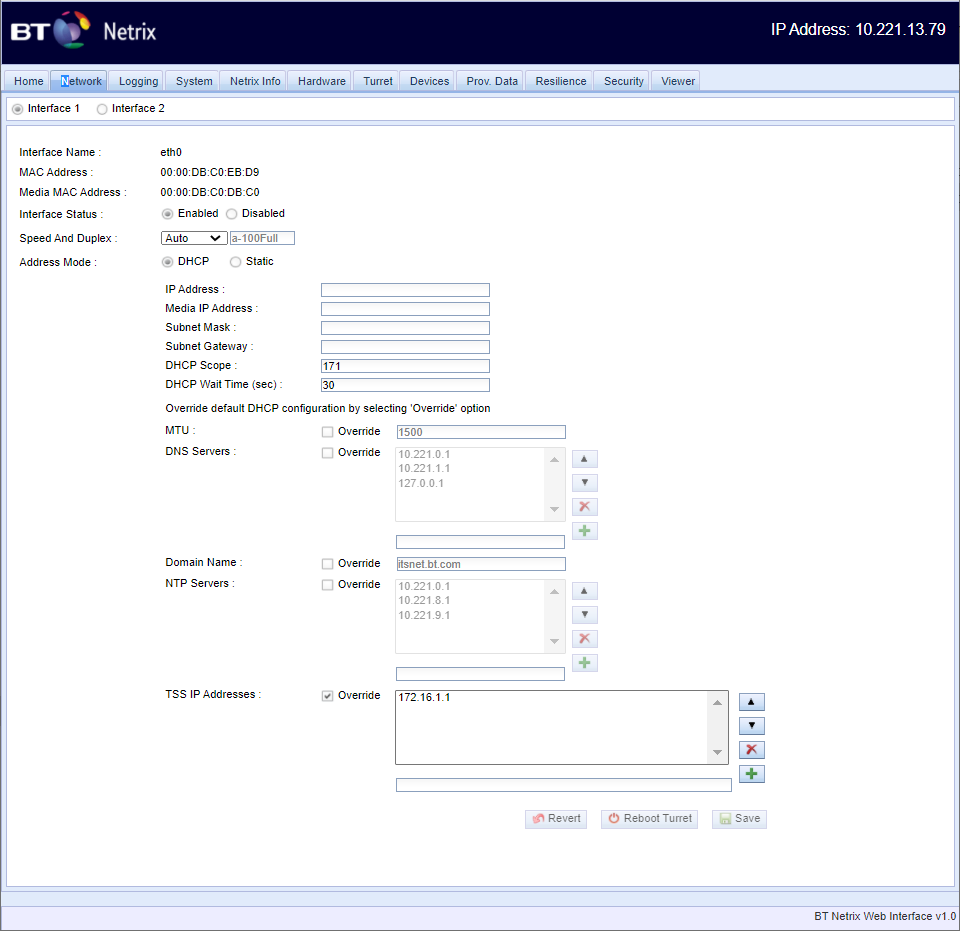
Task: Enable Domain Name Override checkbox
Action: [x=328, y=564]
